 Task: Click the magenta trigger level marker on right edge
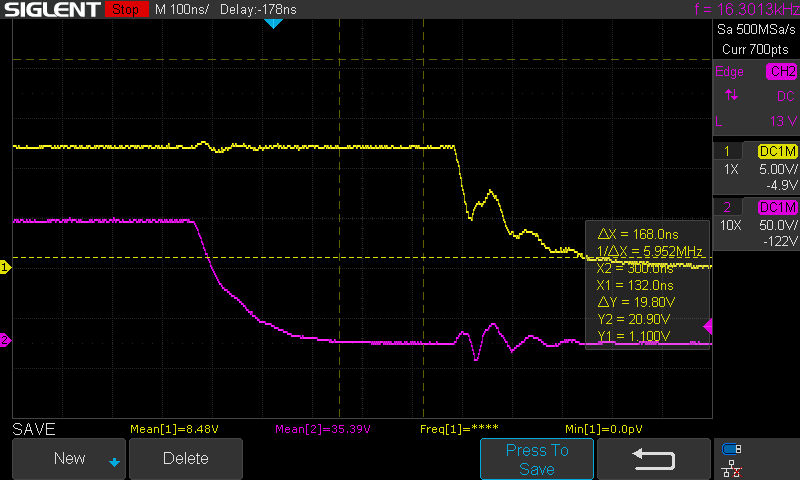(x=708, y=327)
